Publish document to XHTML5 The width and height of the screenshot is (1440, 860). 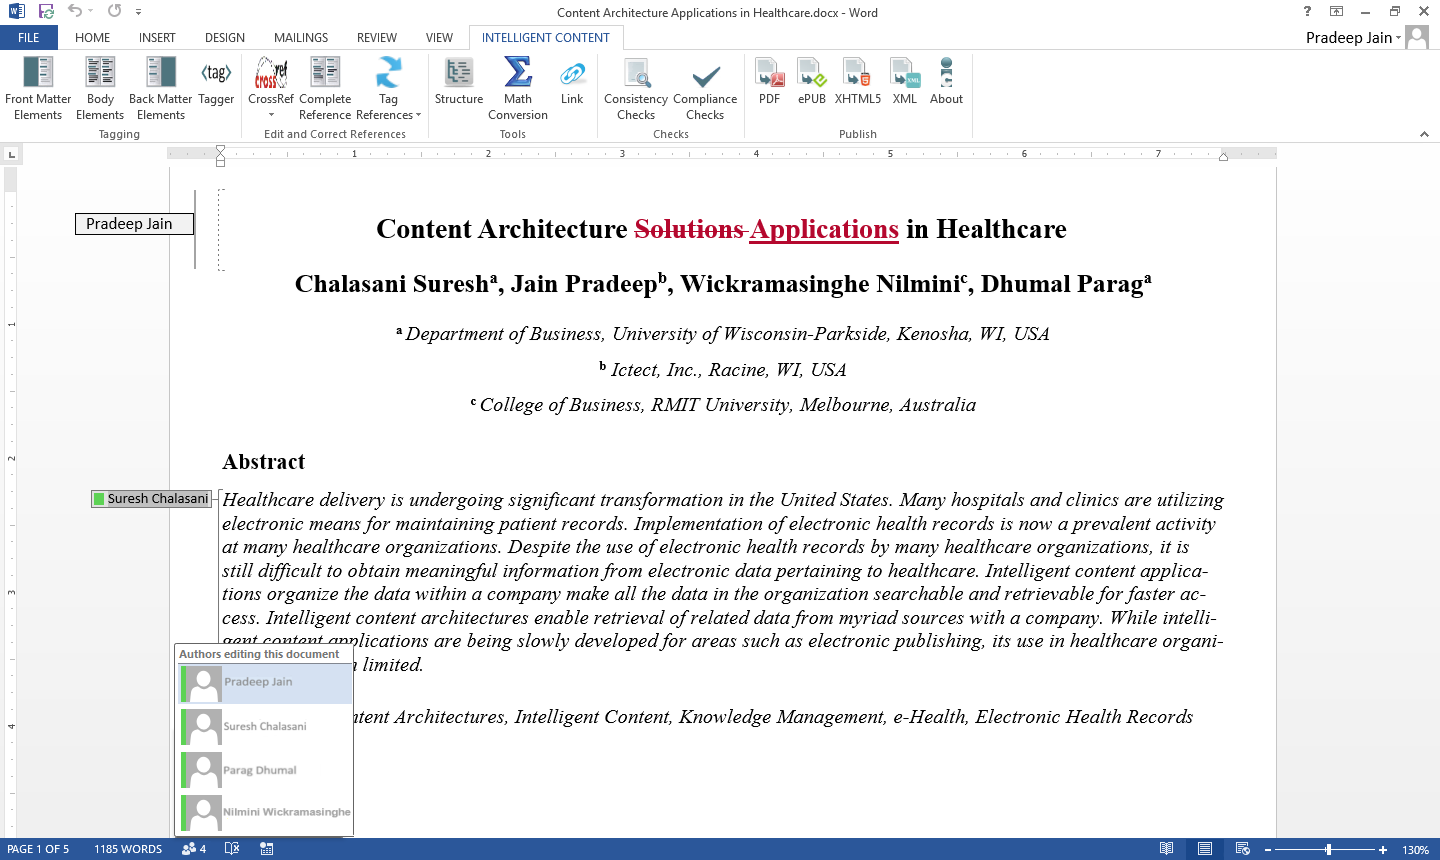[858, 82]
